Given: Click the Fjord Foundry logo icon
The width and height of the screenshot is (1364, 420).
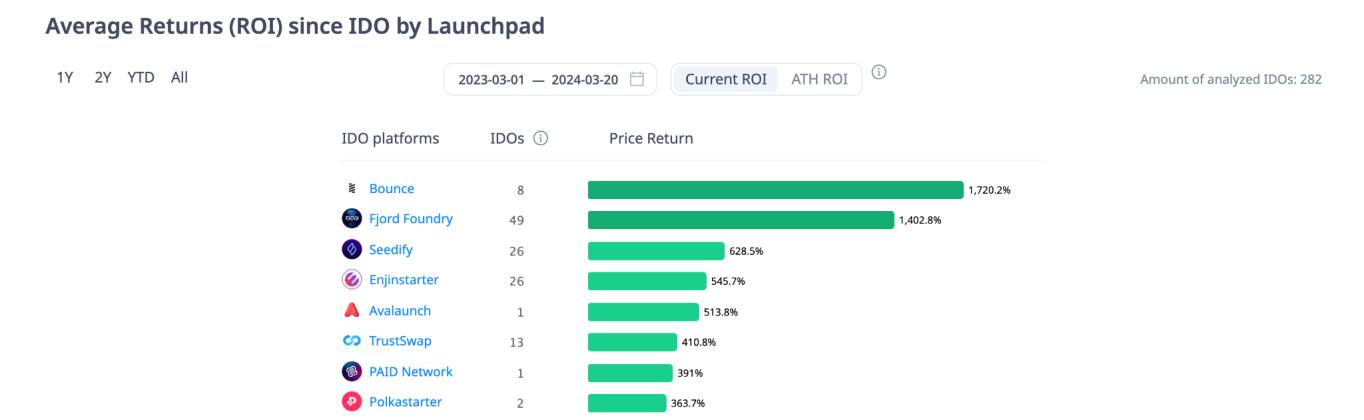Looking at the screenshot, I should tap(351, 220).
